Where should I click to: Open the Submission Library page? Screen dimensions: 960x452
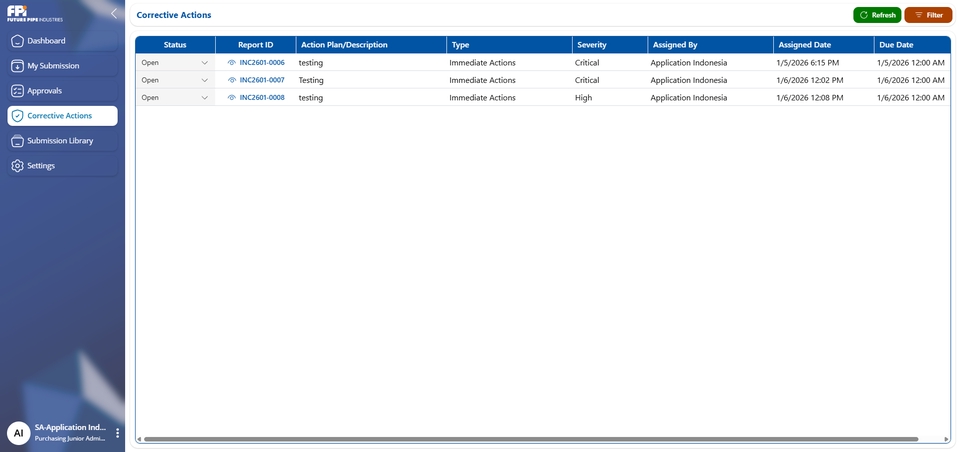click(x=62, y=141)
